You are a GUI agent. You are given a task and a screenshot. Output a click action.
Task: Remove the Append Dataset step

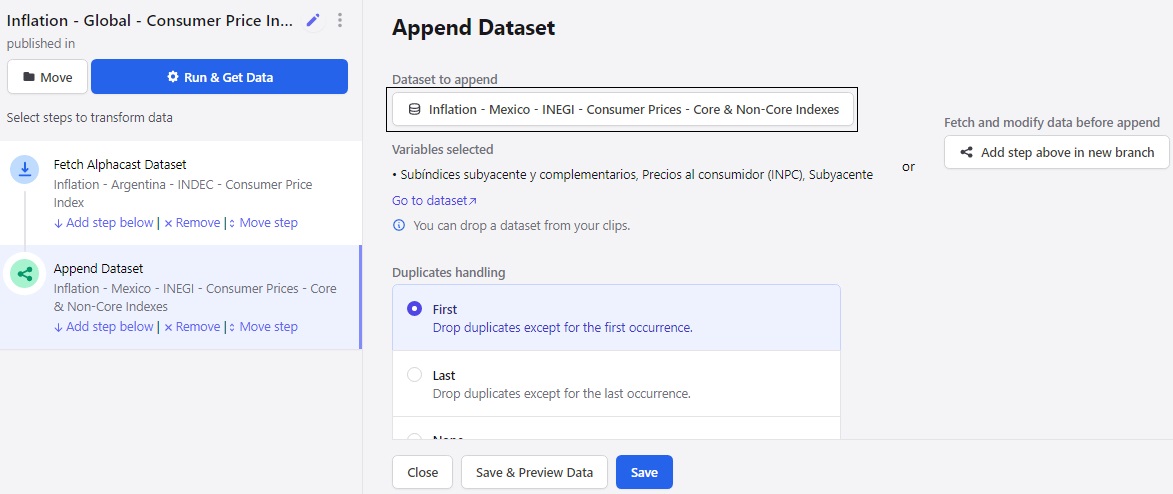click(x=192, y=326)
